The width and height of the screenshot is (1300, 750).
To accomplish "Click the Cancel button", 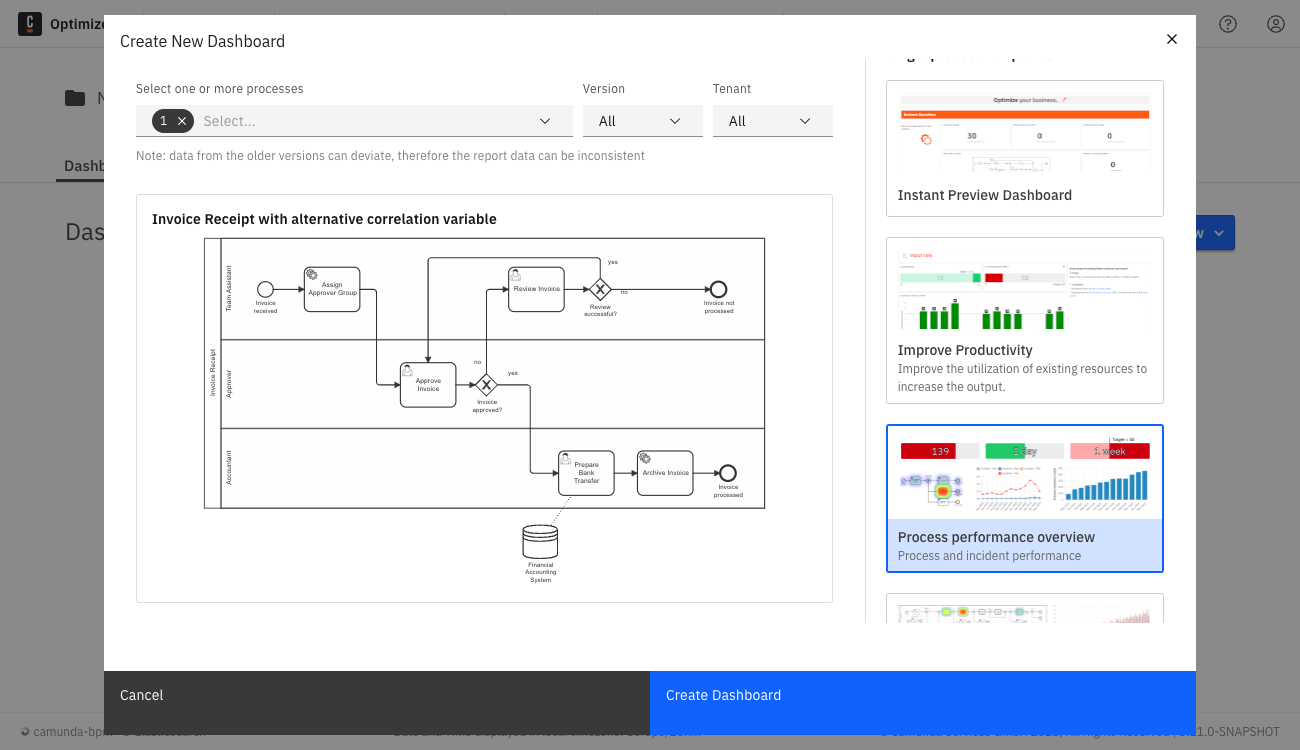I will click(x=377, y=703).
